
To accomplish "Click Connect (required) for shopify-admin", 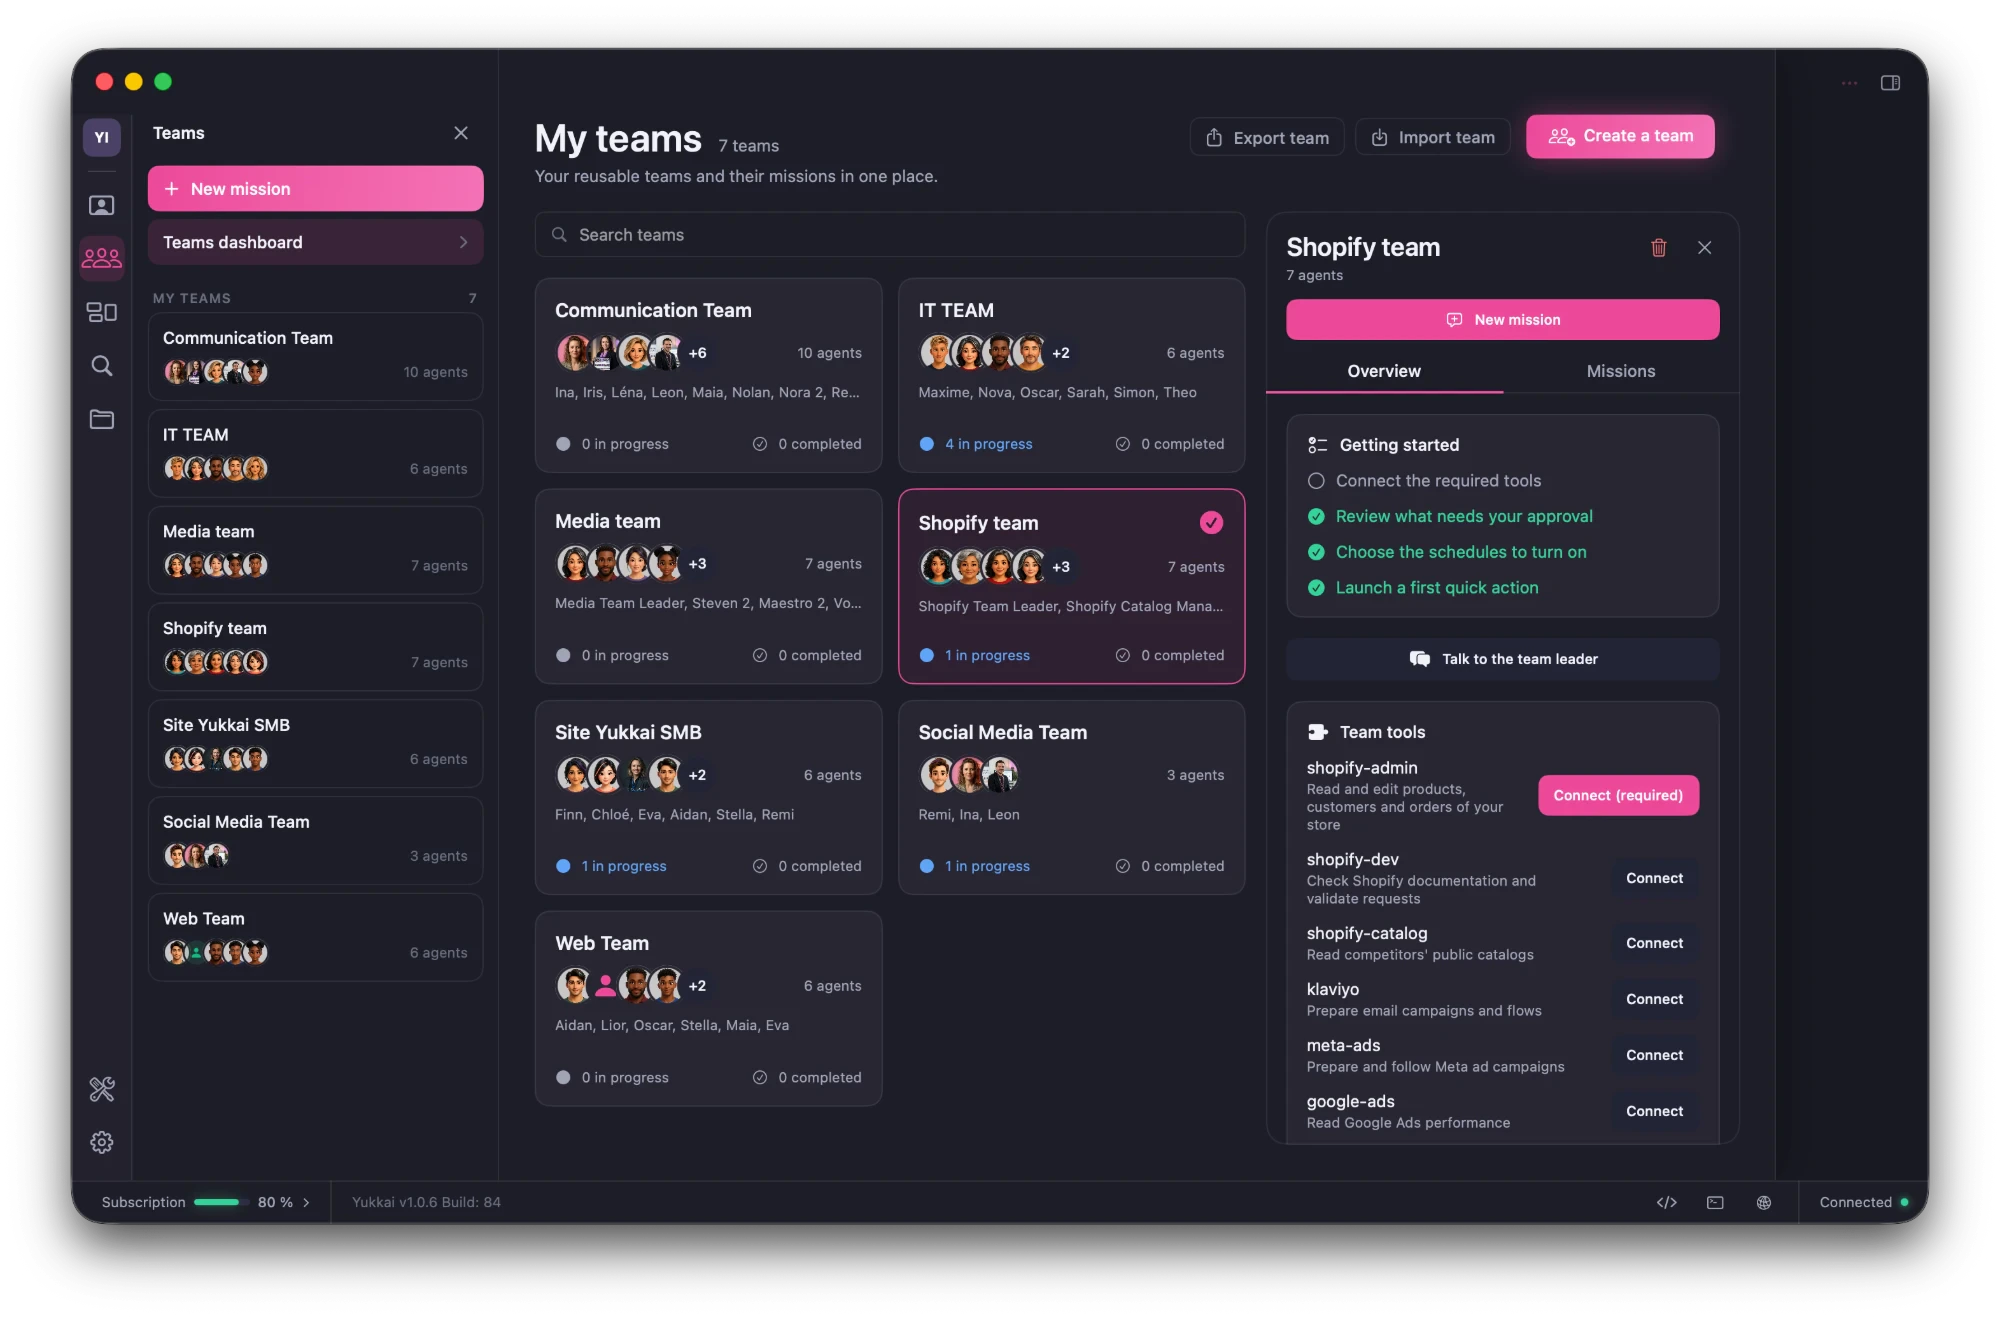I will coord(1618,795).
